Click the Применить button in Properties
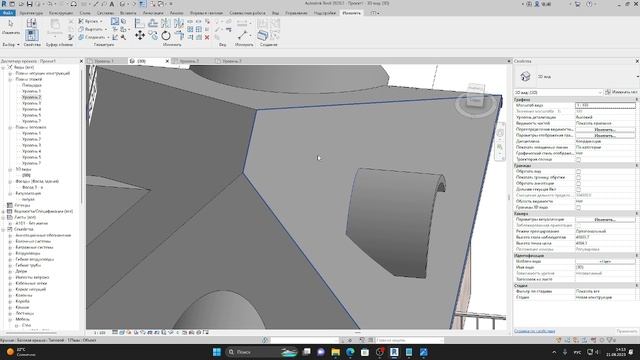The image size is (640, 360). 627,331
